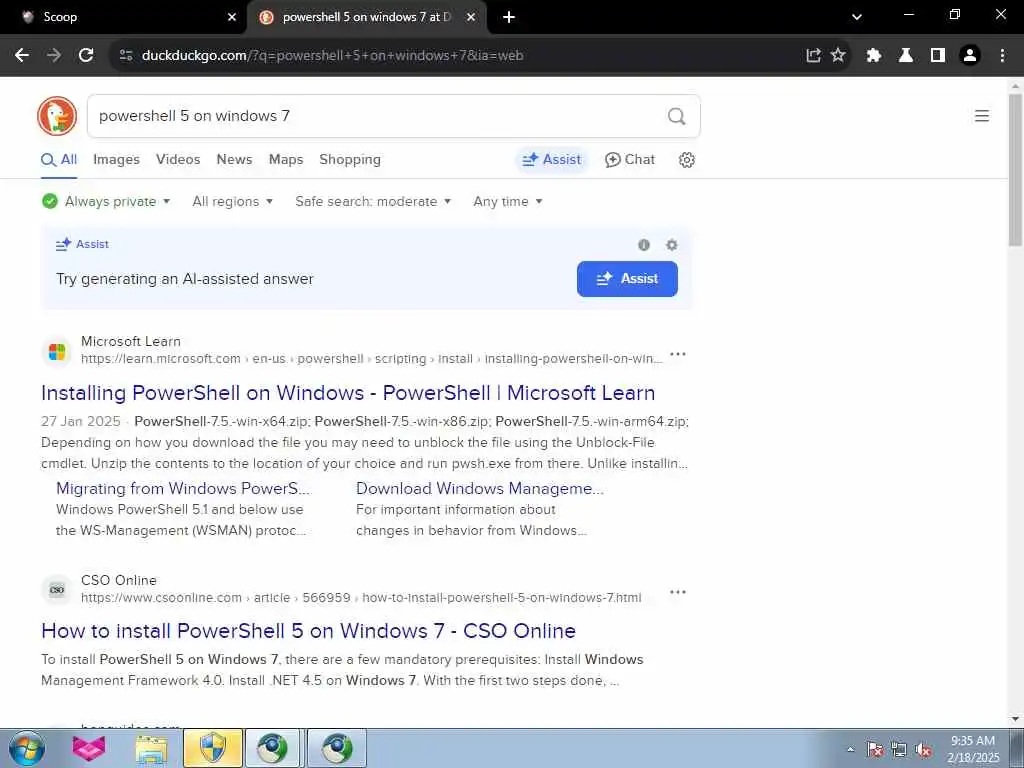Open the tab search chevron

[x=857, y=18]
